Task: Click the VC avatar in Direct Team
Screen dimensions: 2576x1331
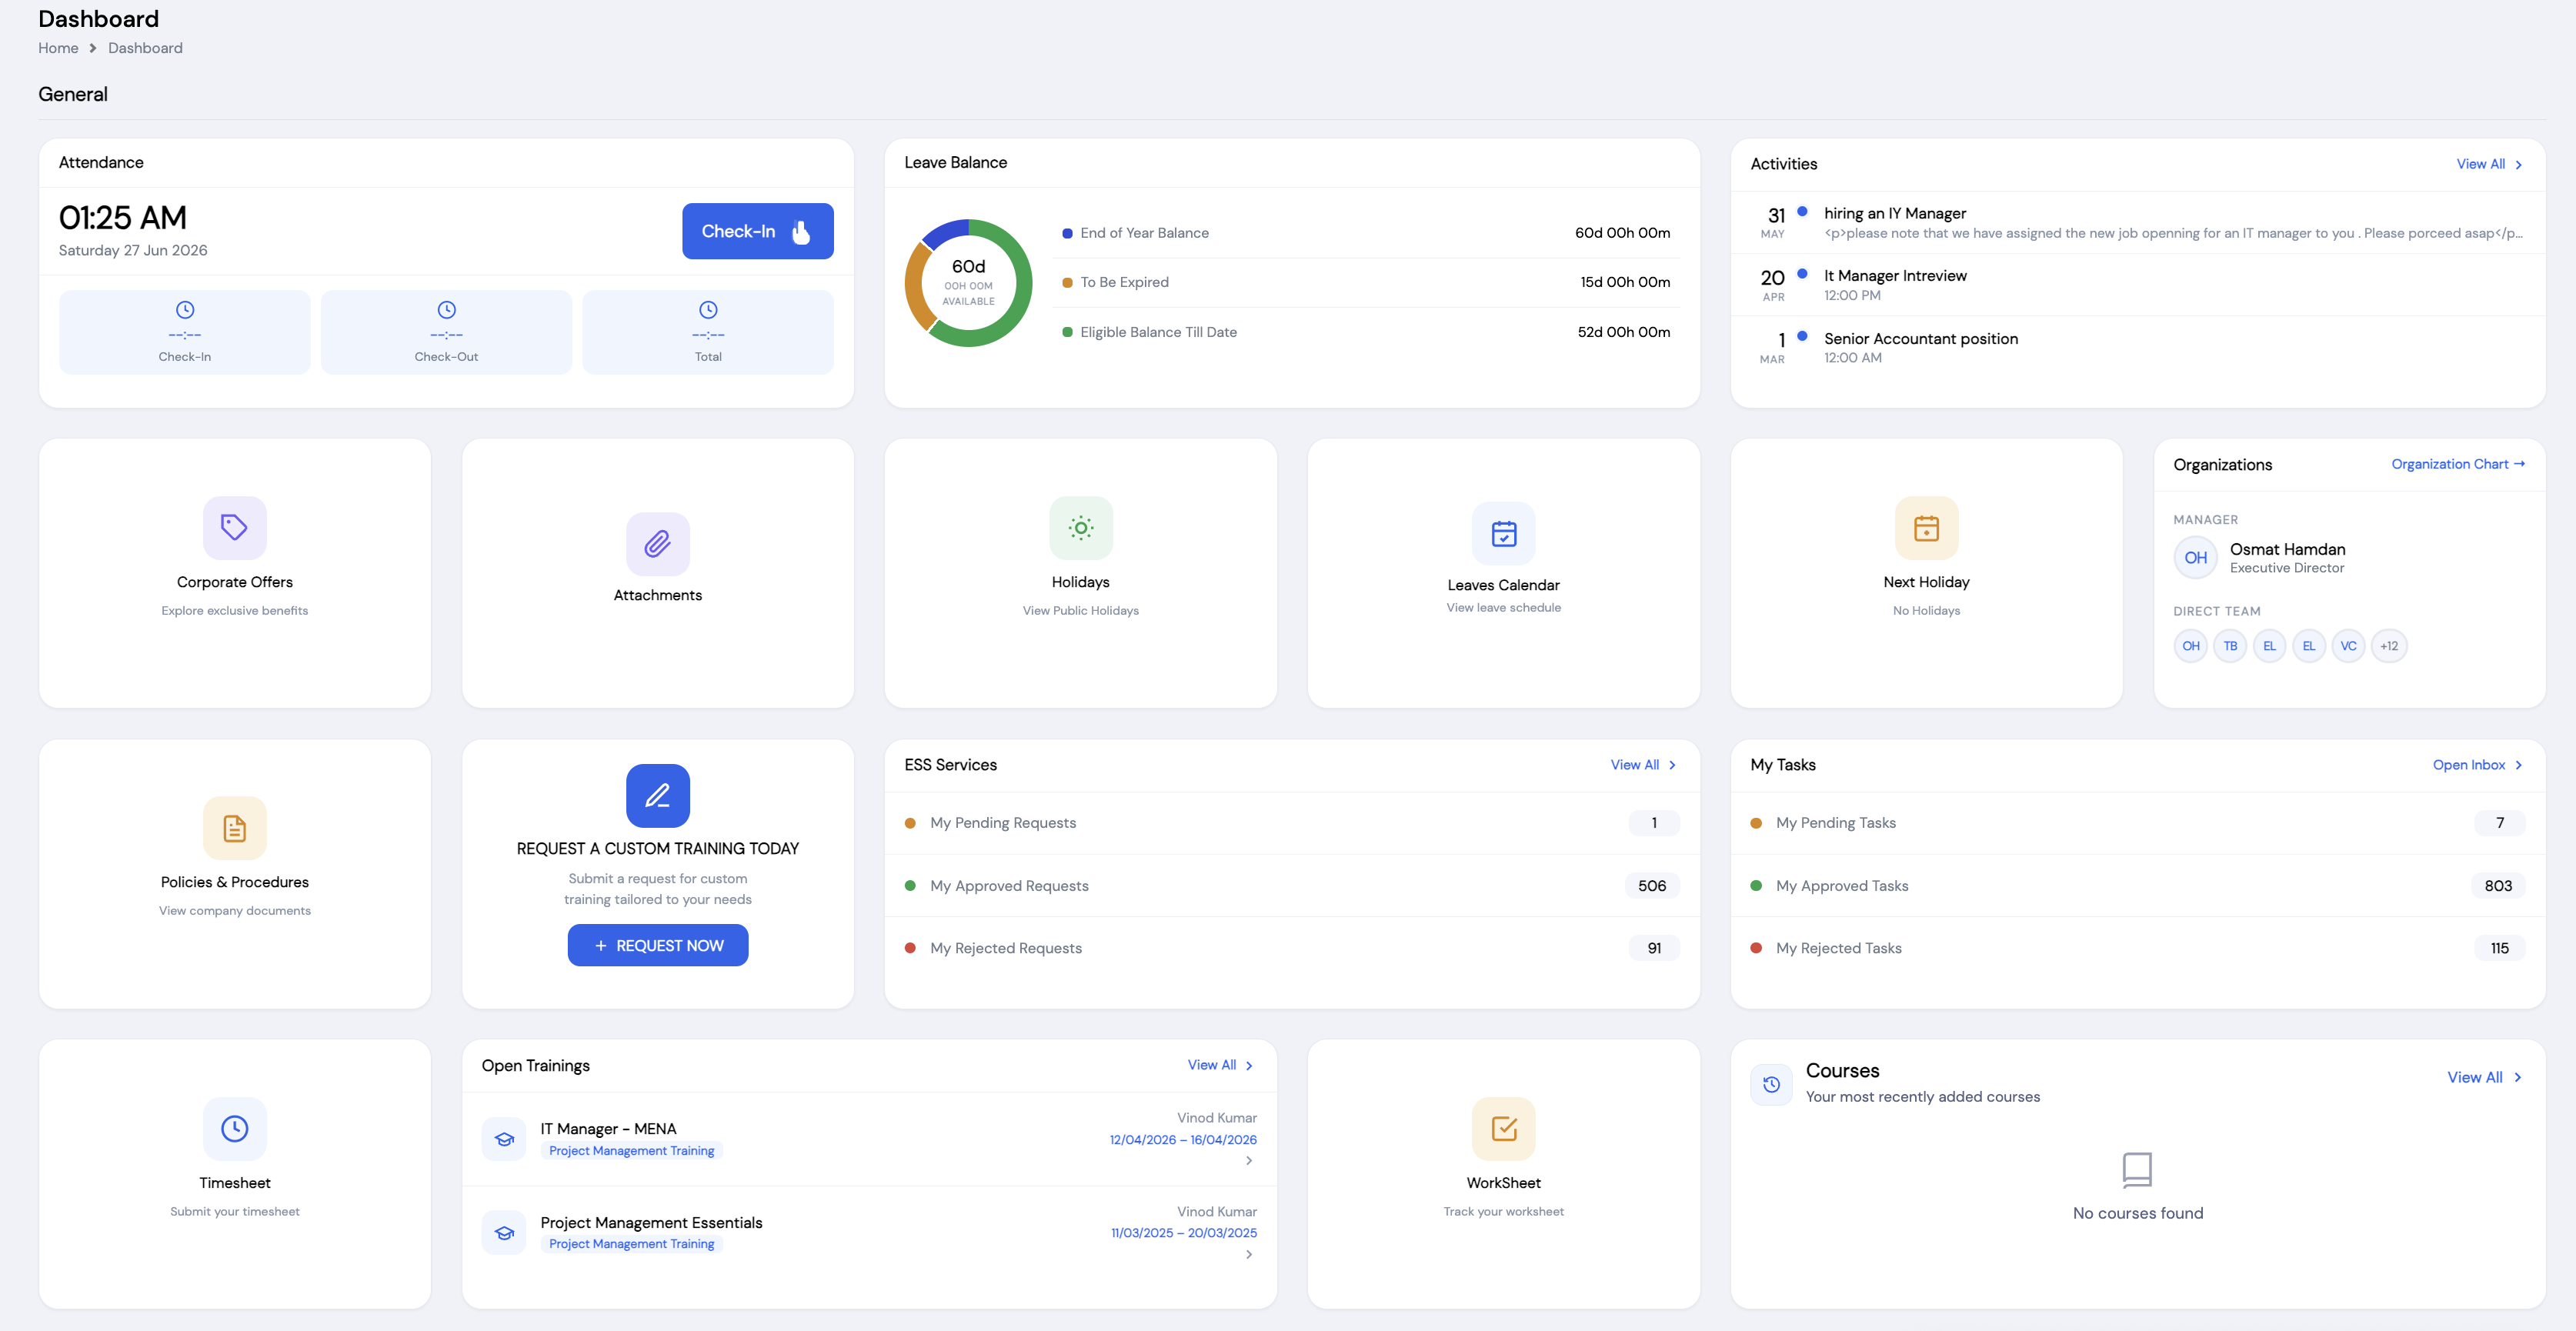Action: (2348, 646)
